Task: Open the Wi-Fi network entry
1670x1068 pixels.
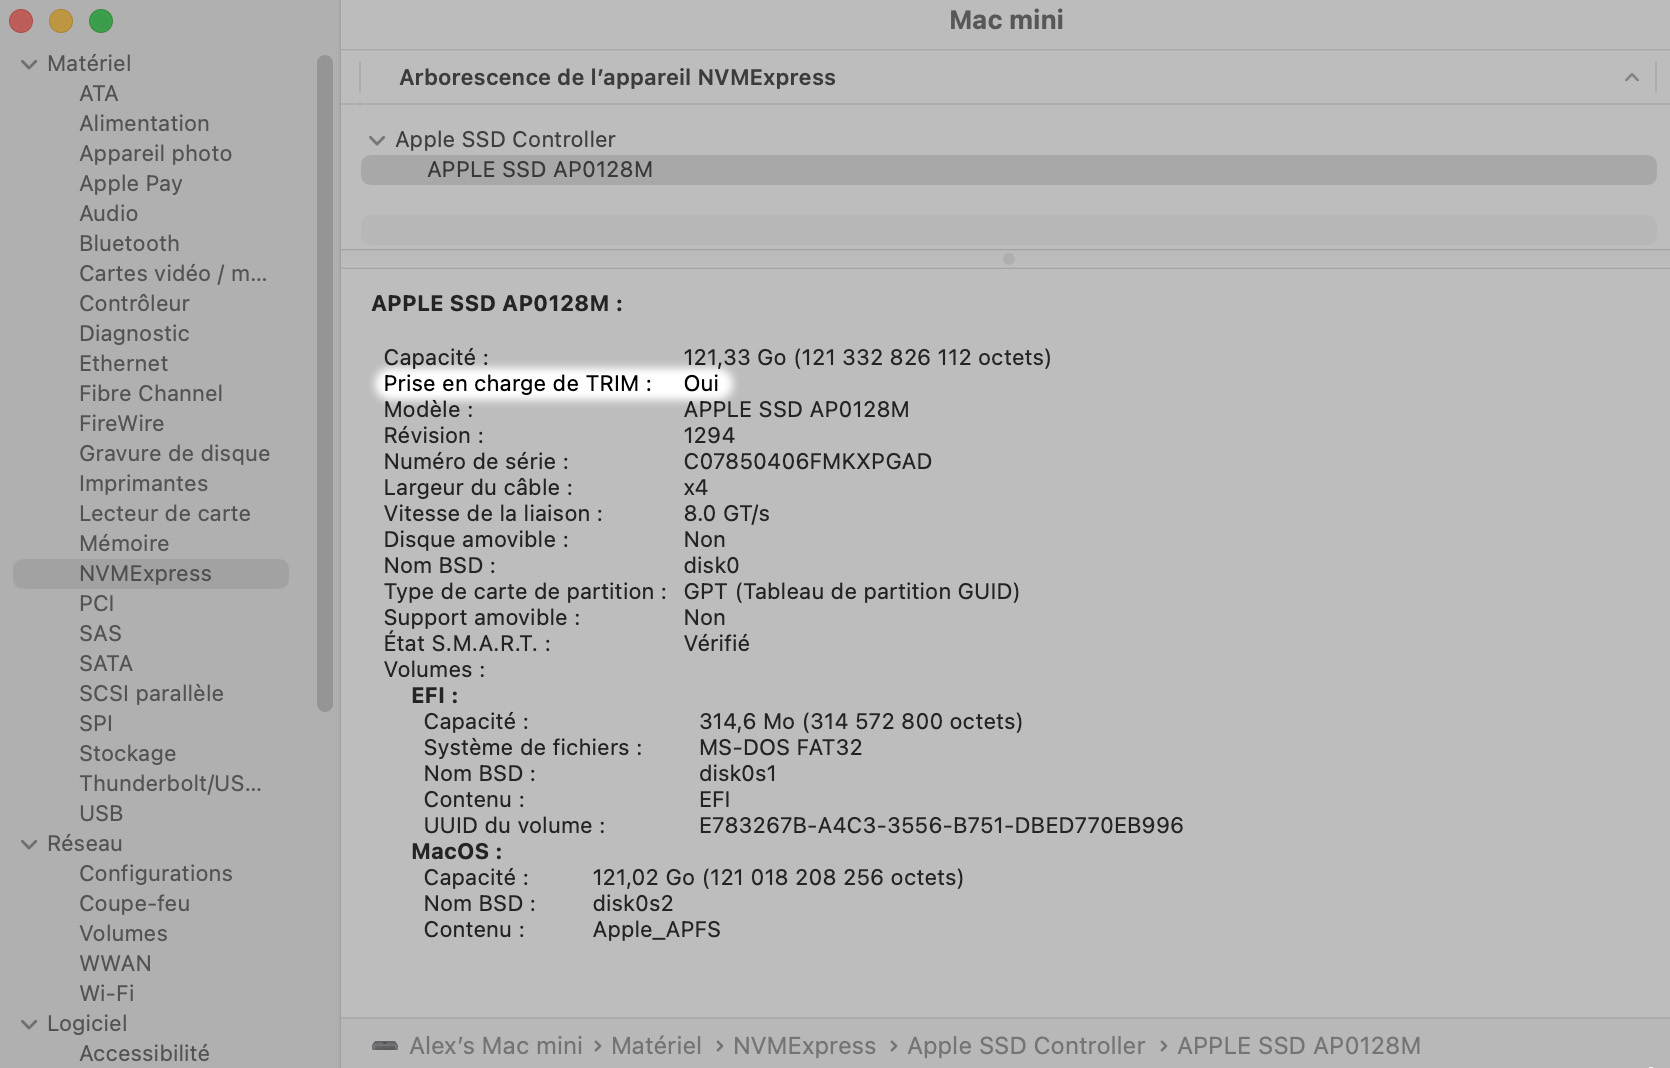Action: 106,993
